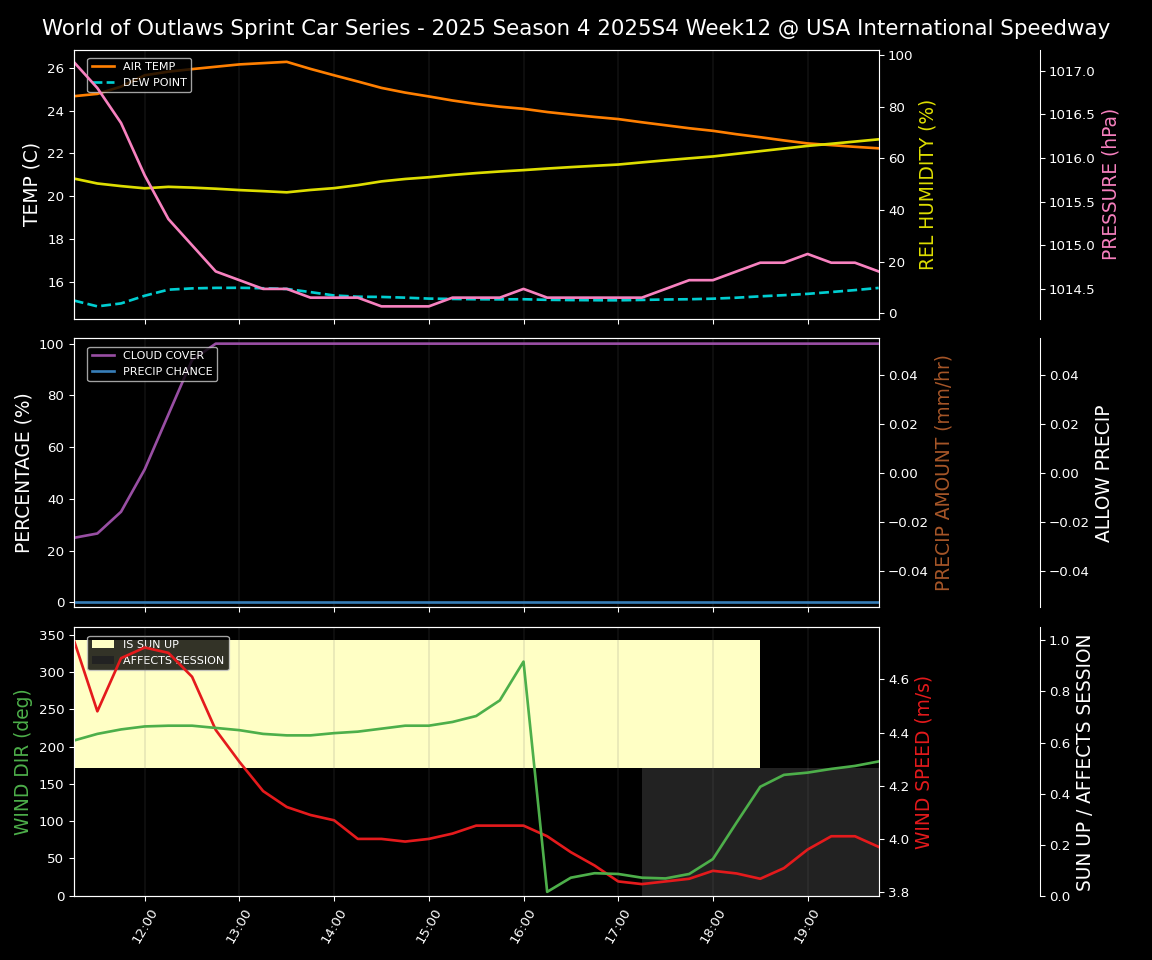Click the 1017.0 pressure tick label
This screenshot has width=1152, height=960.
click(1071, 71)
